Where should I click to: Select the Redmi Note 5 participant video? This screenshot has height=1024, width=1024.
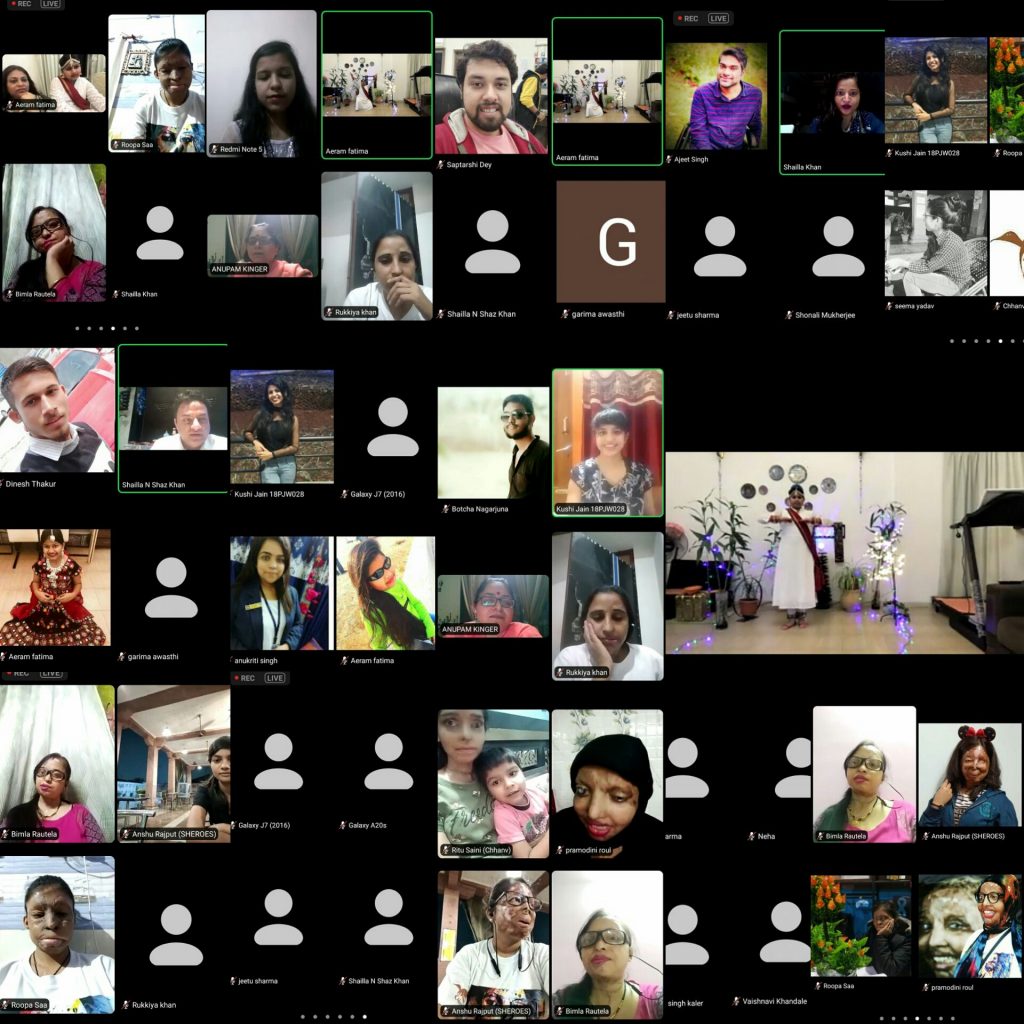261,83
